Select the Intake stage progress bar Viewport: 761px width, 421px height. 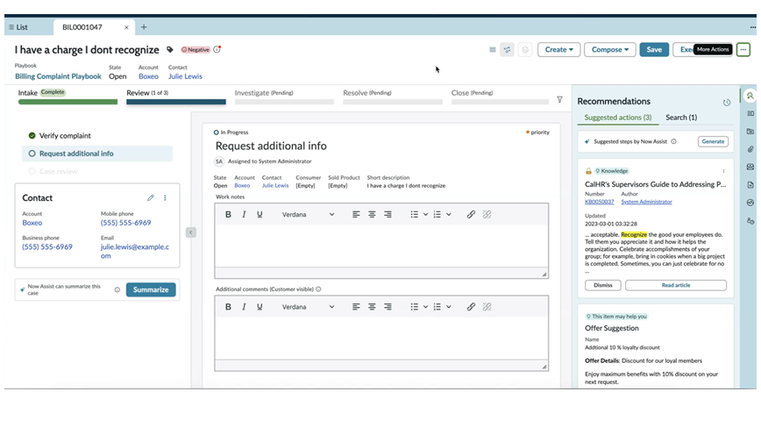68,102
